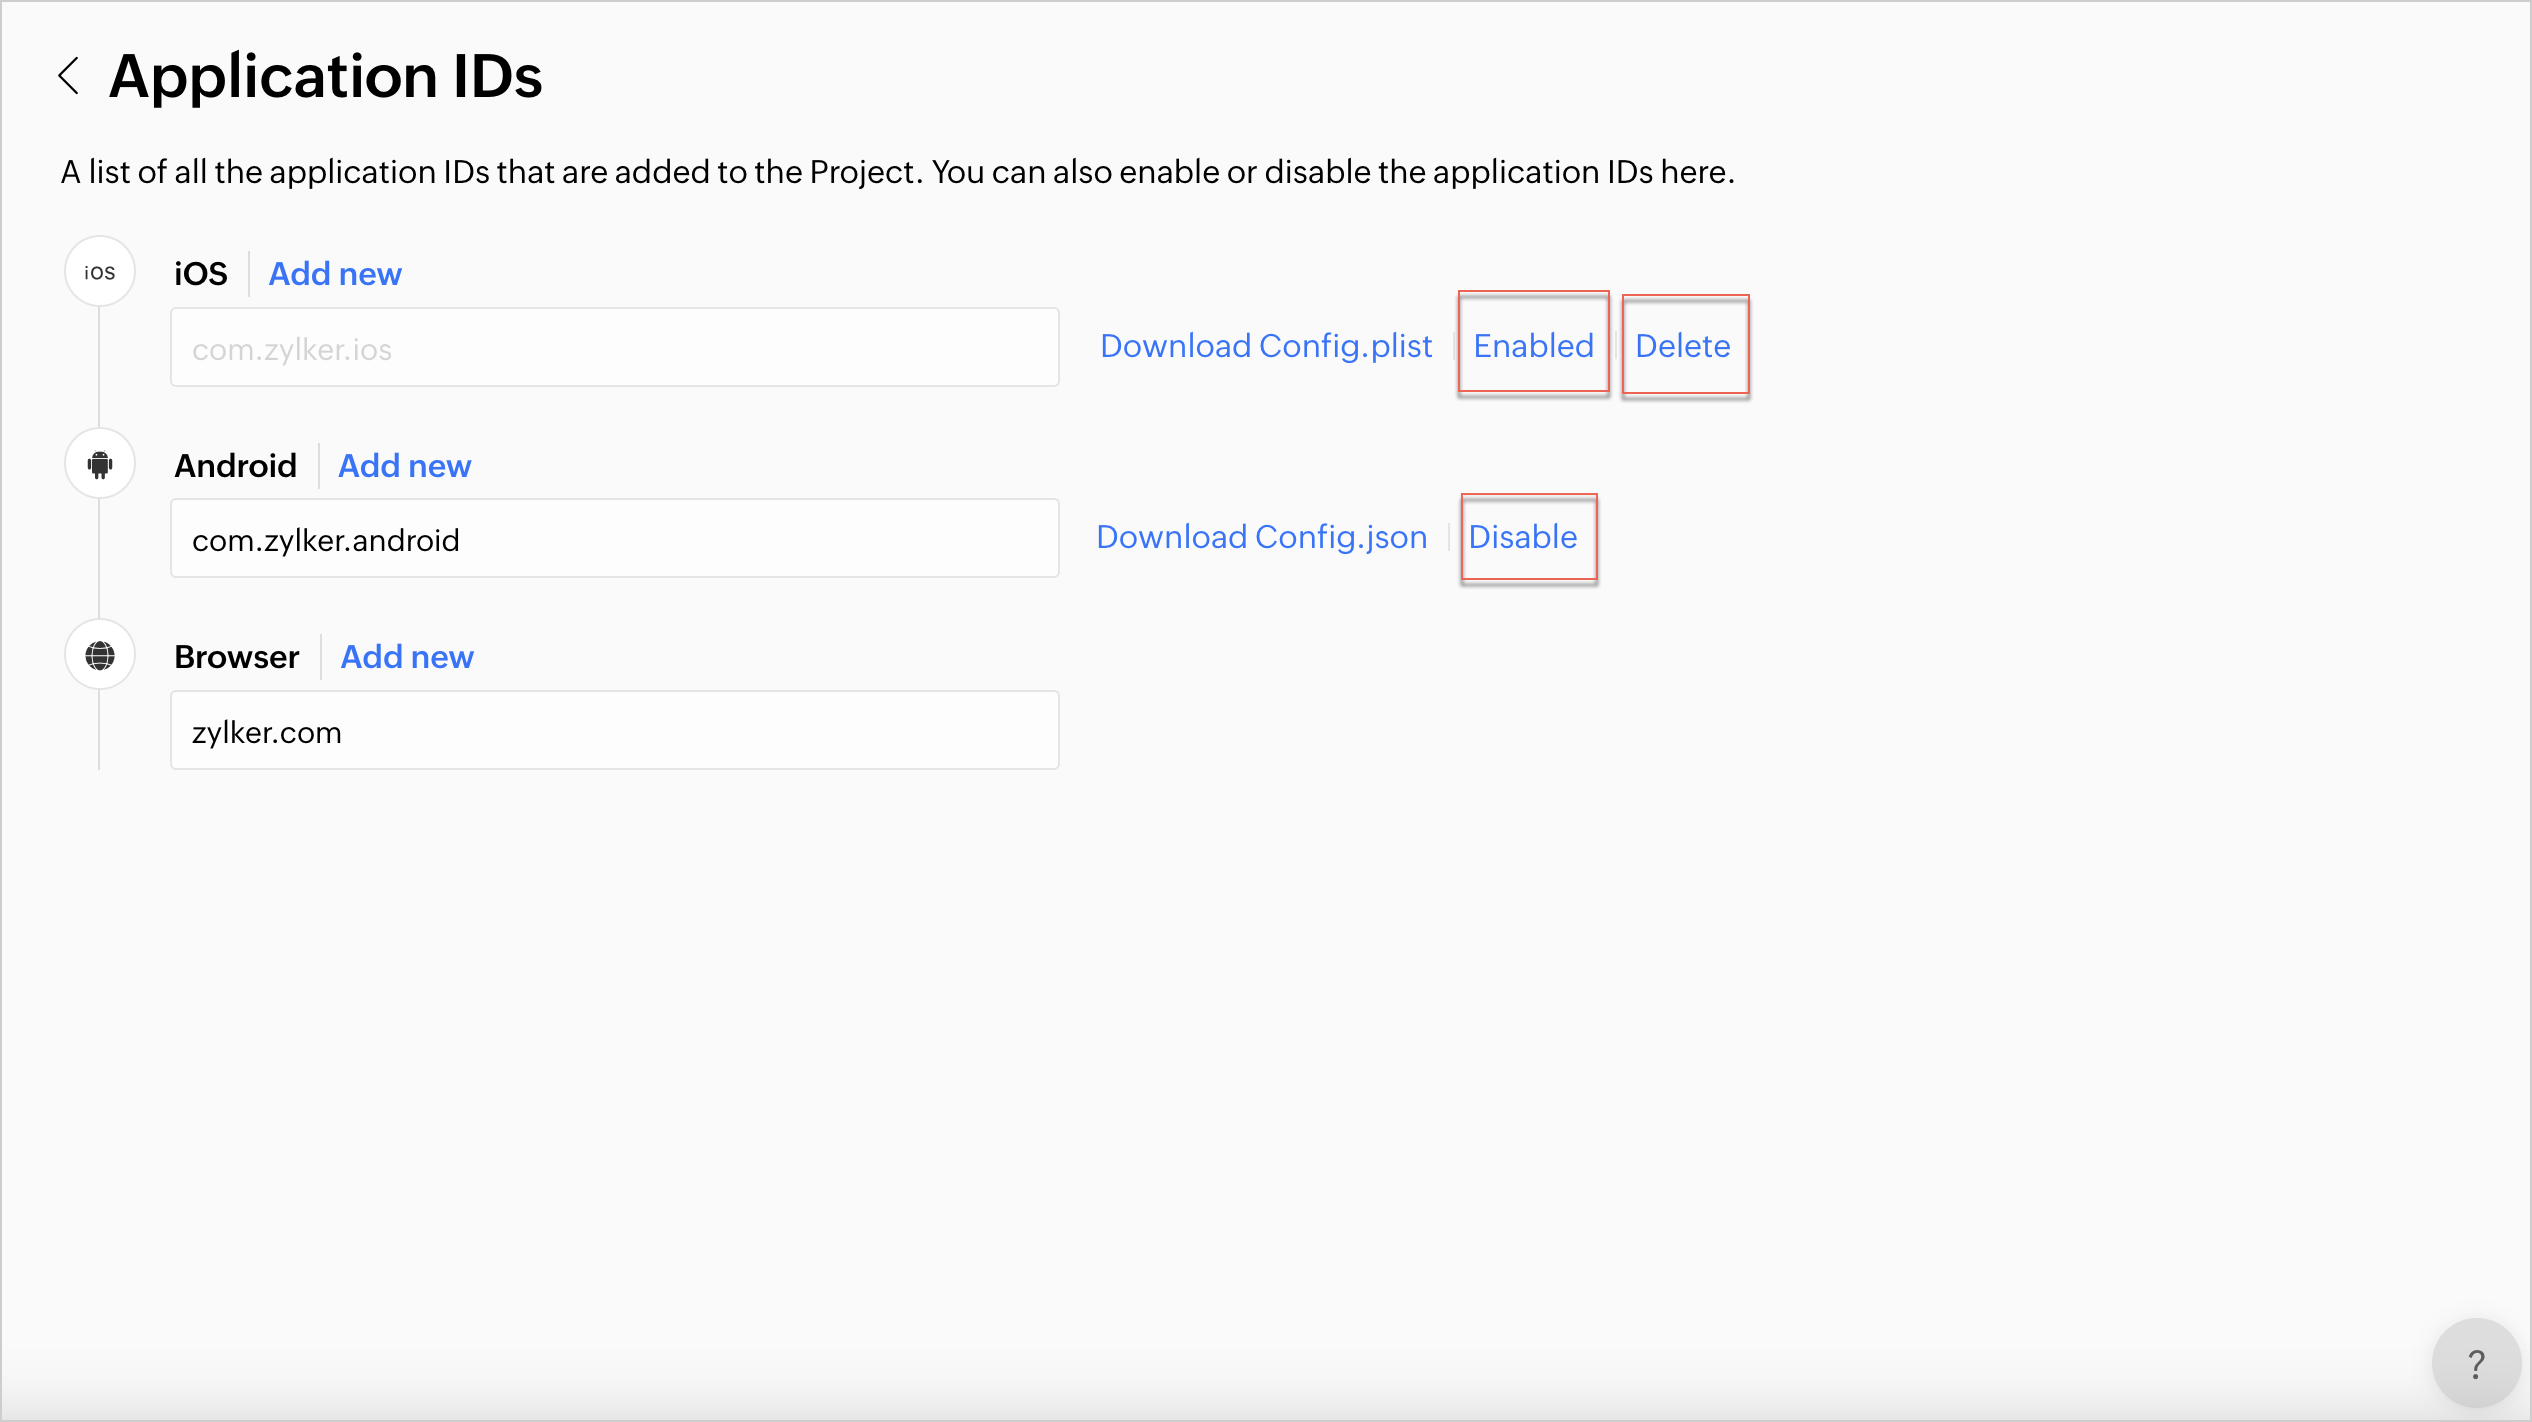Add new Browser application ID

(x=407, y=657)
